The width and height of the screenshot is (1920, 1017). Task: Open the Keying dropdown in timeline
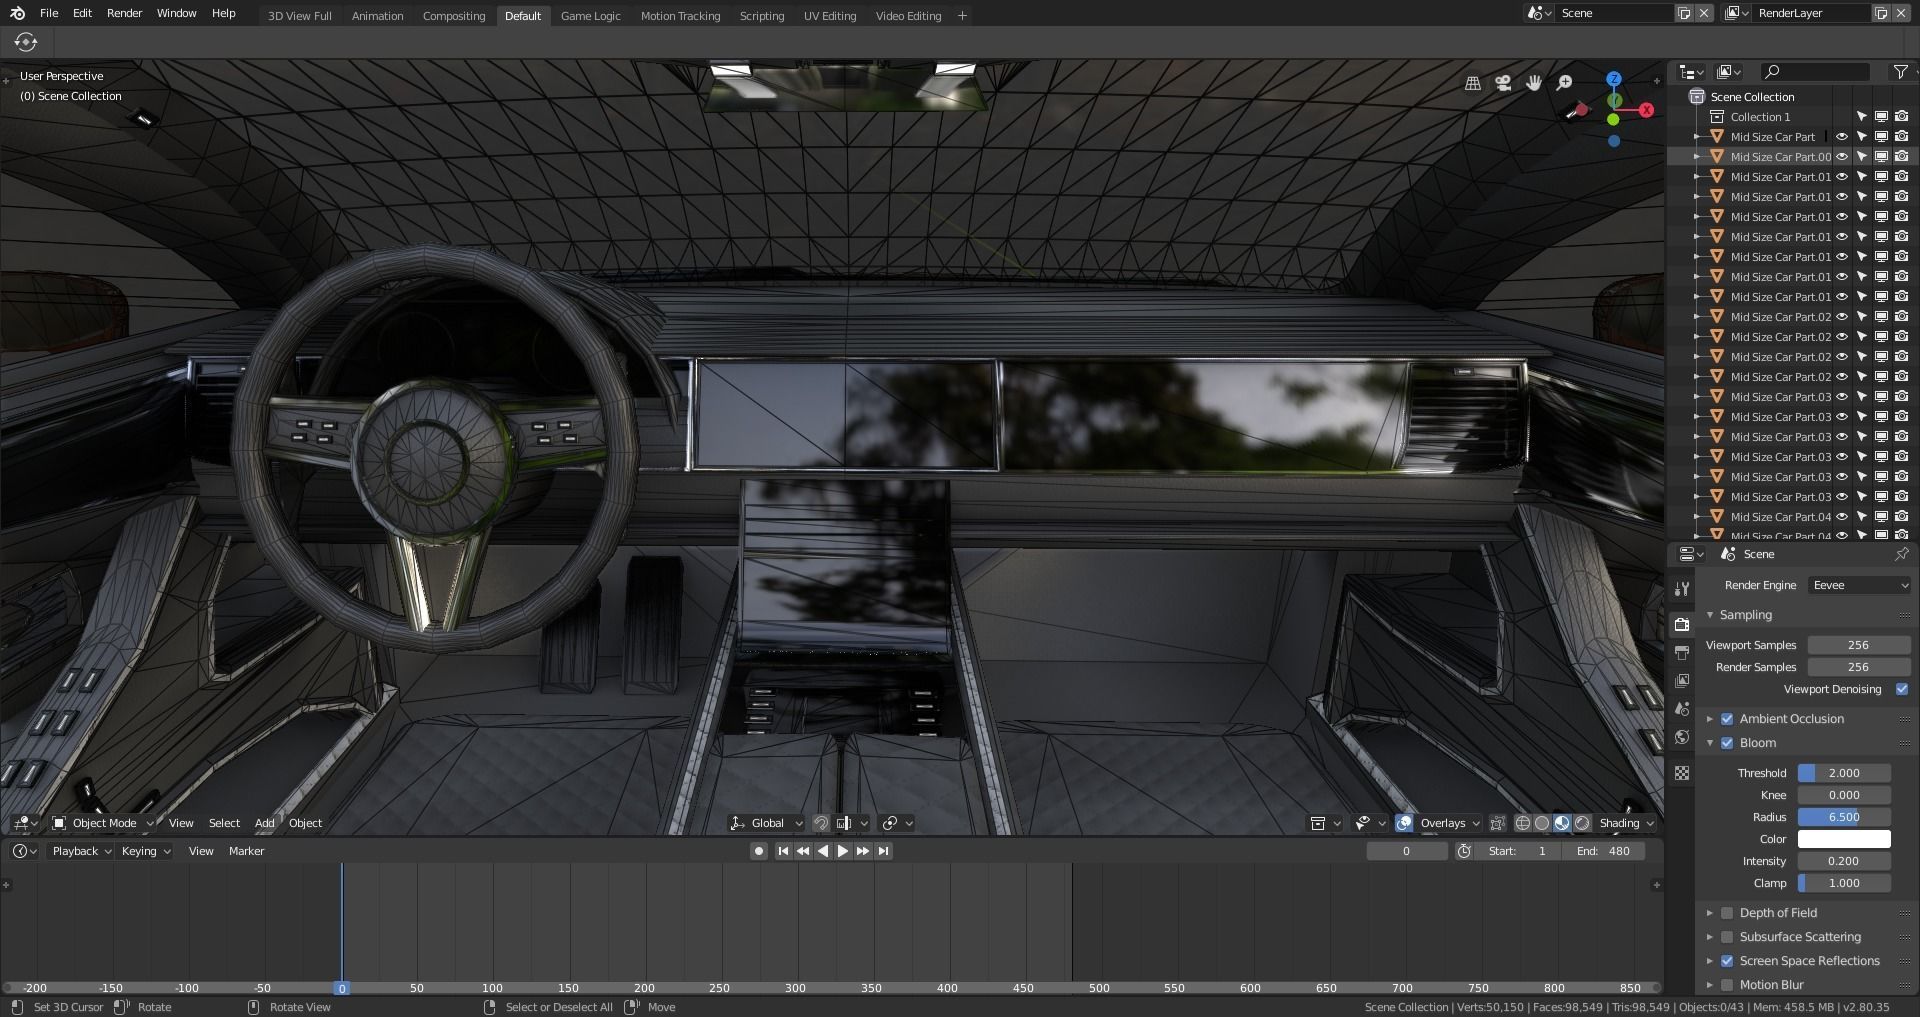(x=146, y=851)
